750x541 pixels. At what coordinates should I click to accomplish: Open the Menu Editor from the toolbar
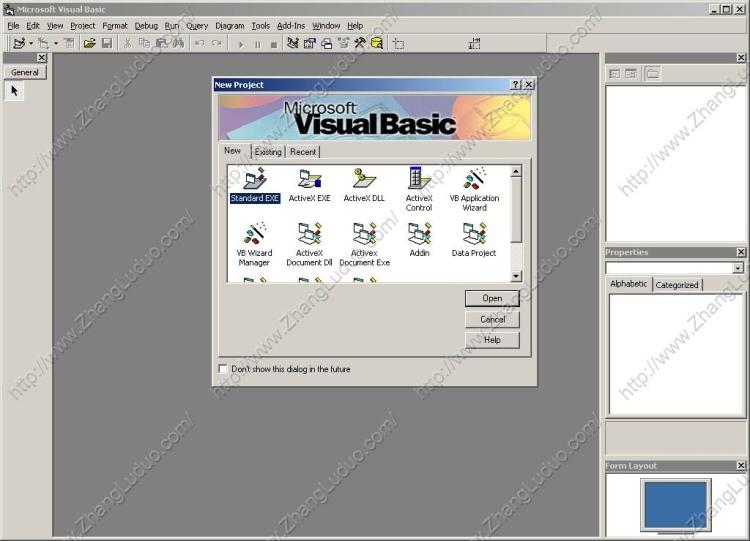(69, 44)
